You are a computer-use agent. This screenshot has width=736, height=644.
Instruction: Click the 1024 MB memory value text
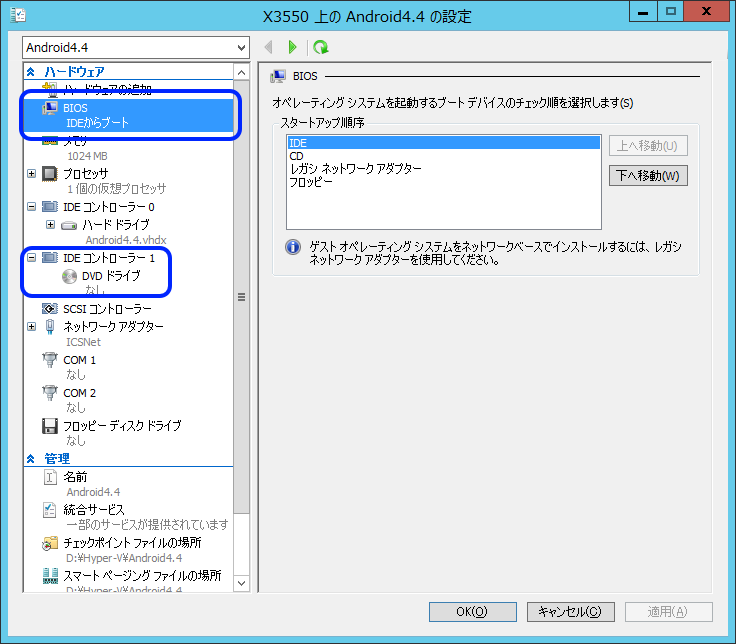click(87, 156)
